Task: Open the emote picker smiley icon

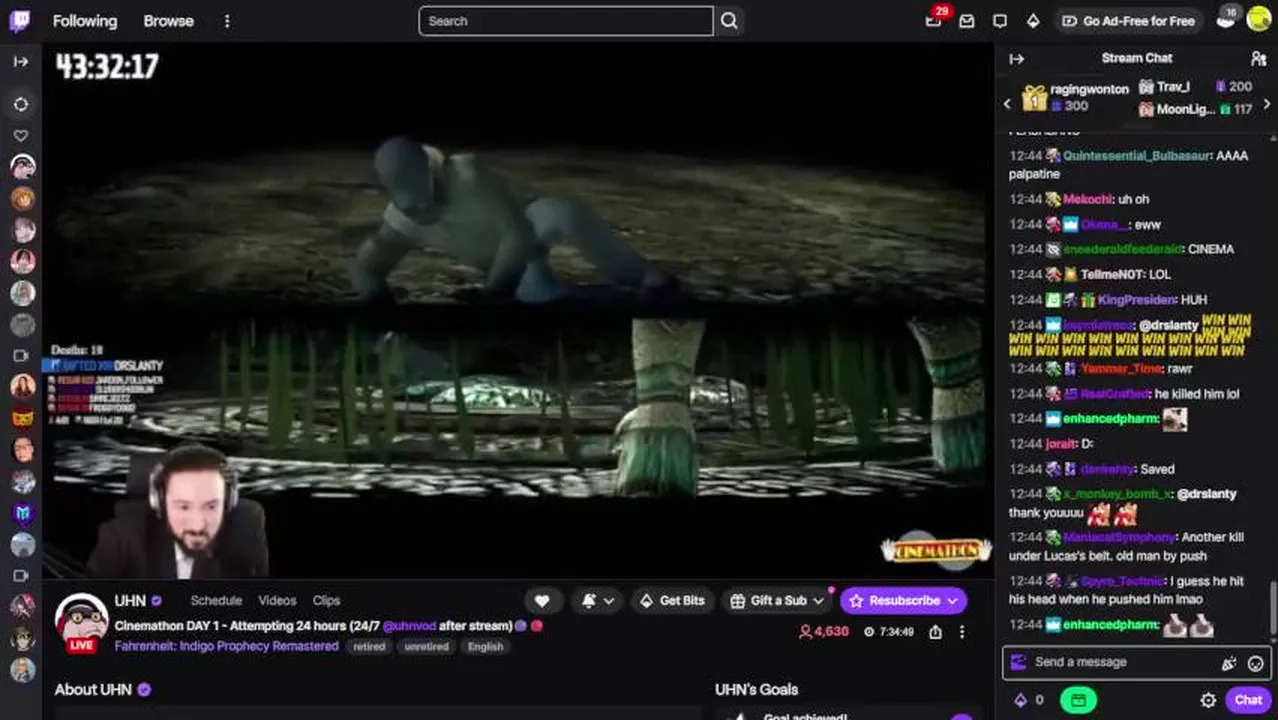Action: click(1256, 663)
